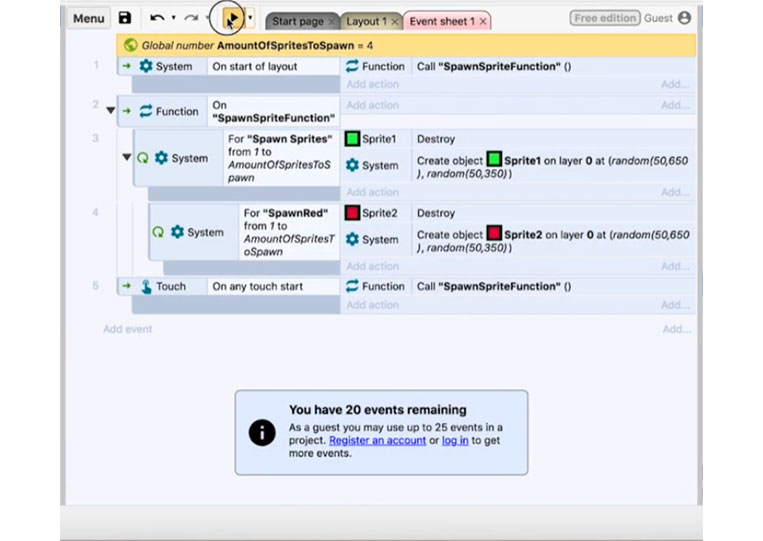Click the Add... link beside Add event

point(676,329)
